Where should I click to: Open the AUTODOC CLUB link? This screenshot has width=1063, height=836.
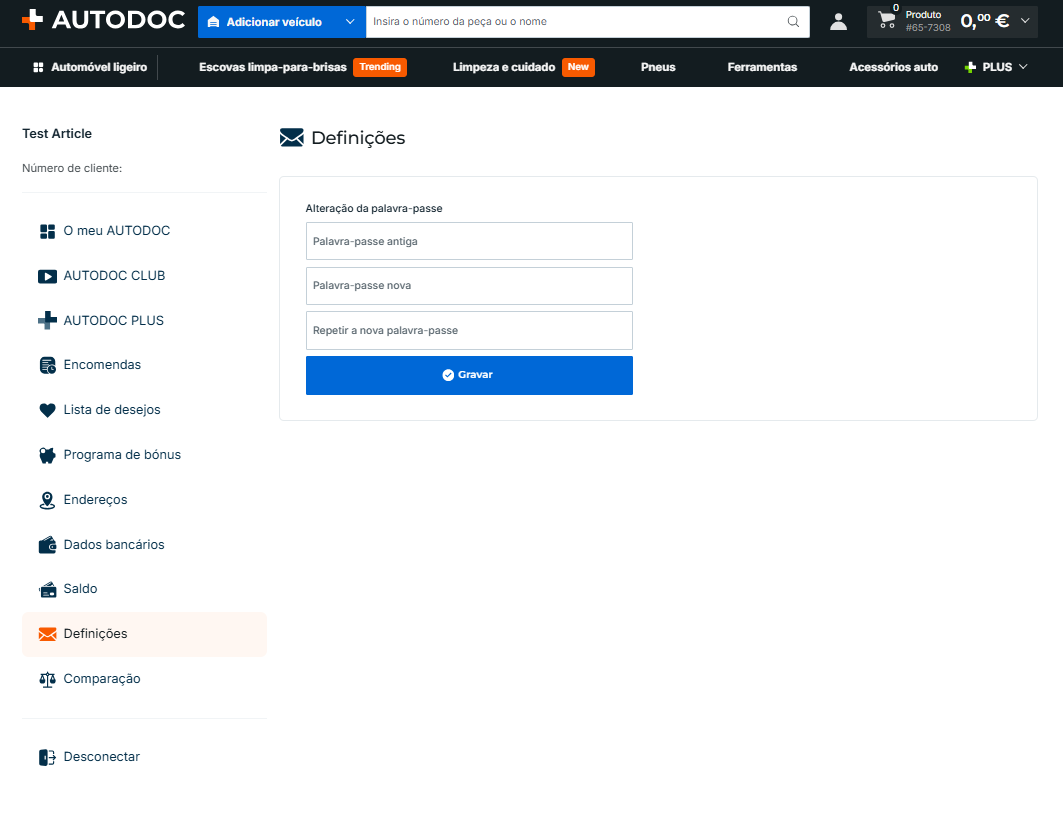click(114, 276)
